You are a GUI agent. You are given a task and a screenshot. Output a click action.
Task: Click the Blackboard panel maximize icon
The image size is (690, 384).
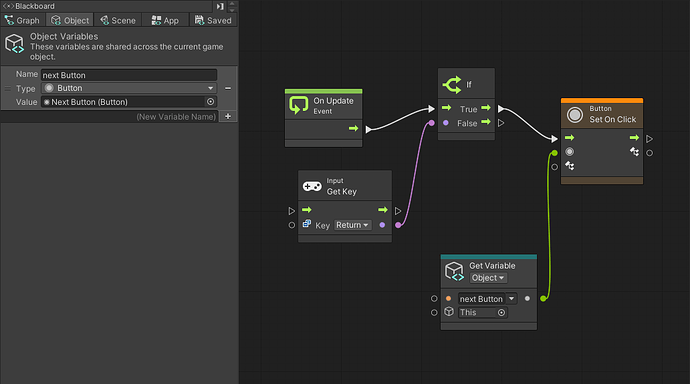[x=220, y=6]
